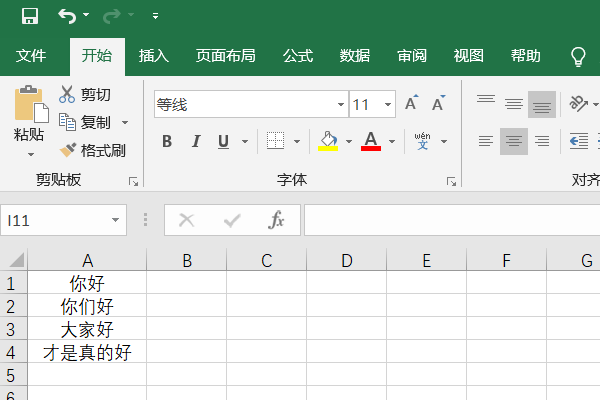600x400 pixels.
Task: Select cell A4 containing 才是真的好
Action: (x=87, y=351)
